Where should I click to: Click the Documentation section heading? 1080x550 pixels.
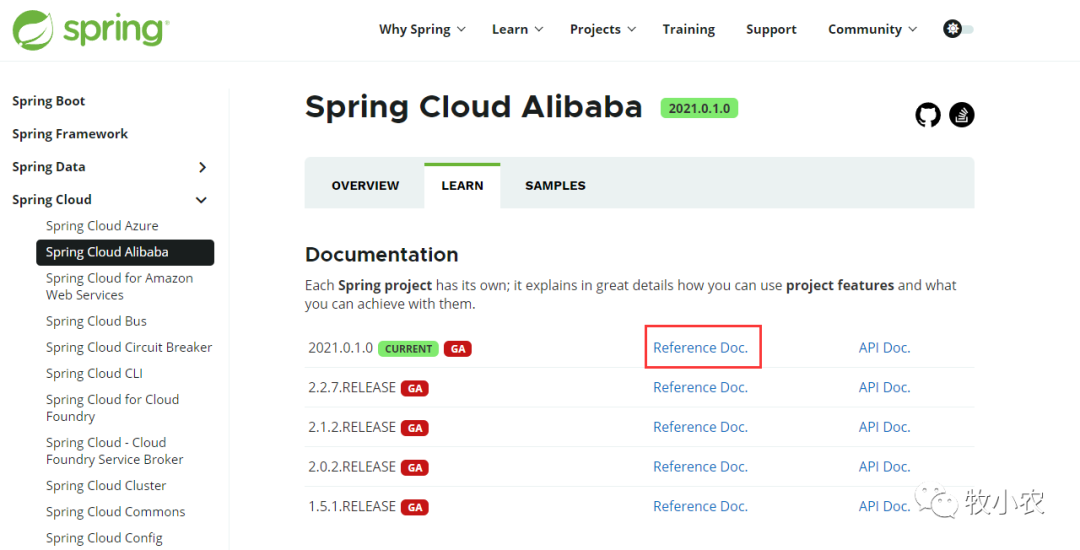point(382,255)
